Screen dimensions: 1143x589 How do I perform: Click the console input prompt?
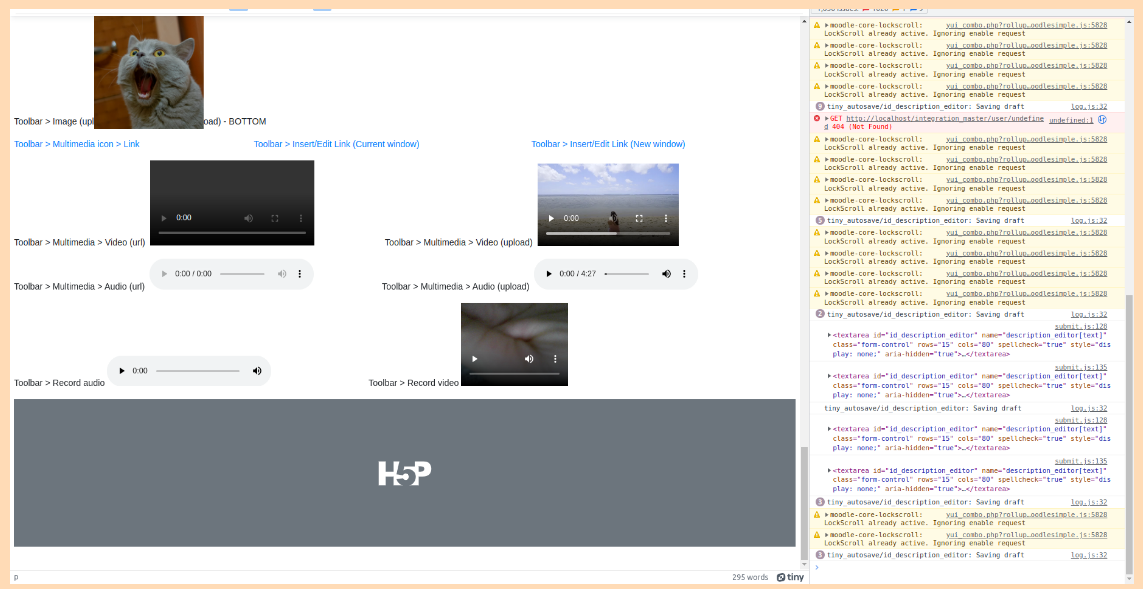click(x=970, y=567)
